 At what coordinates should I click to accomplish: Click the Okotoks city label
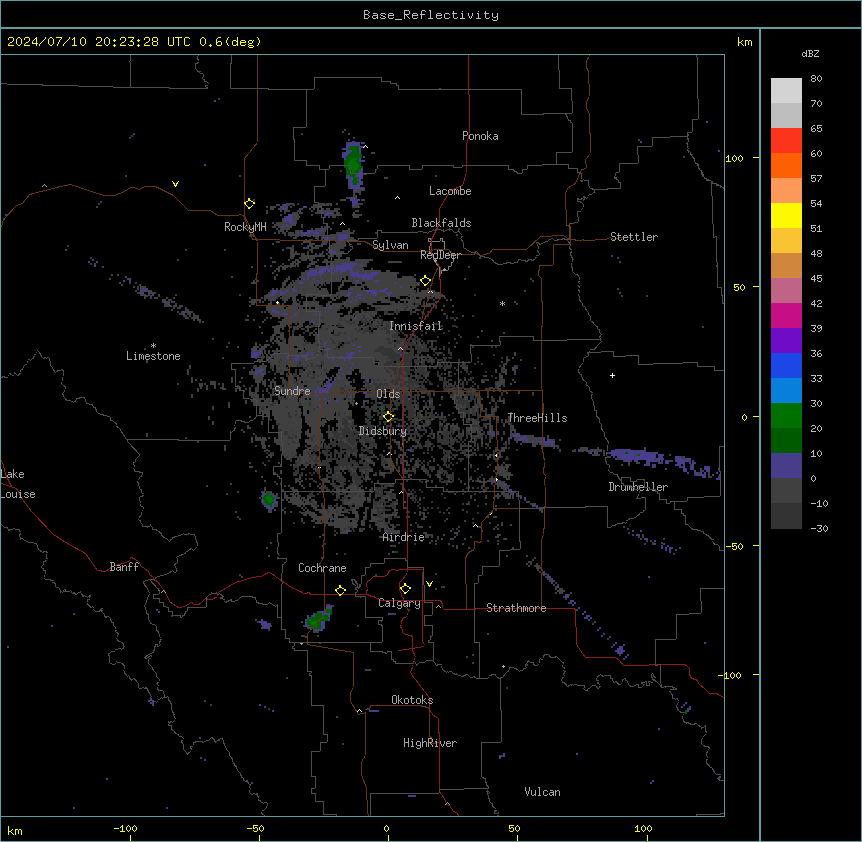click(x=412, y=700)
